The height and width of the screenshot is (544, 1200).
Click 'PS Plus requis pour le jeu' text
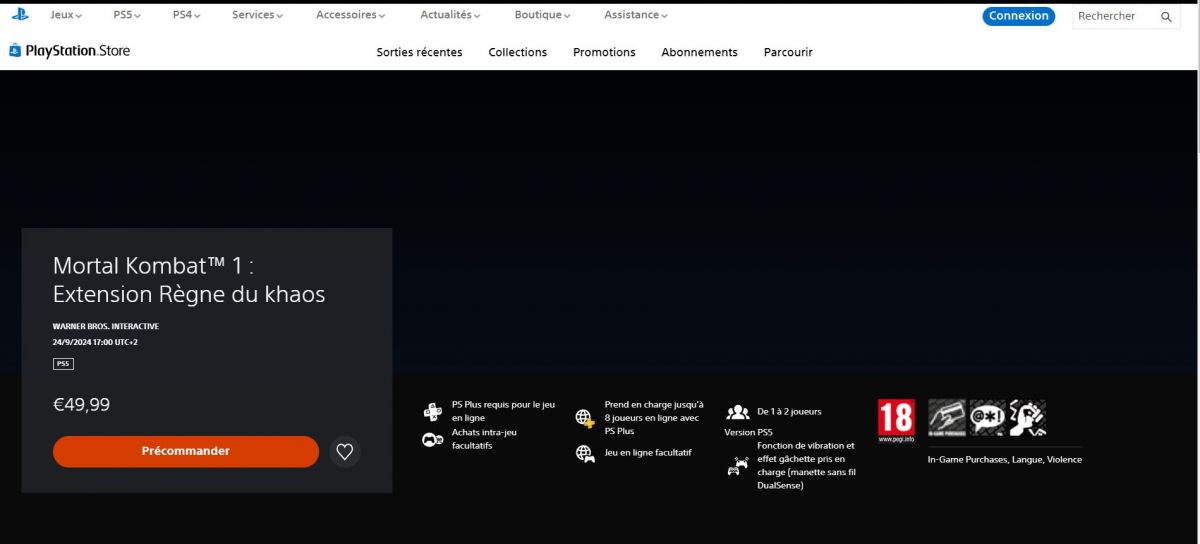pyautogui.click(x=503, y=411)
